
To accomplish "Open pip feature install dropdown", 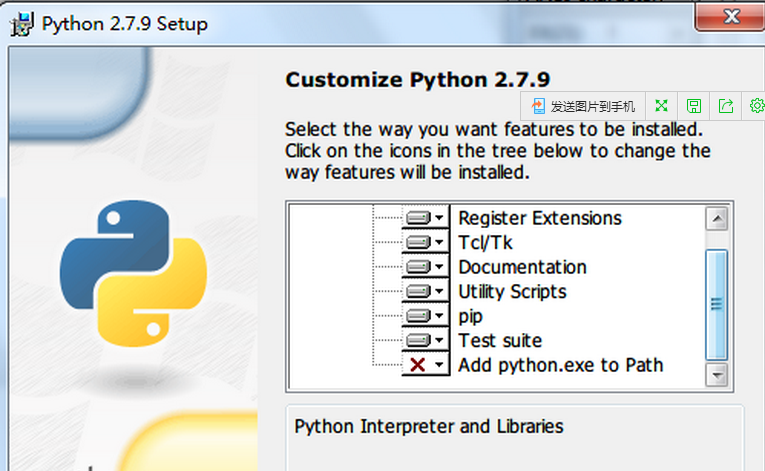I will point(425,315).
